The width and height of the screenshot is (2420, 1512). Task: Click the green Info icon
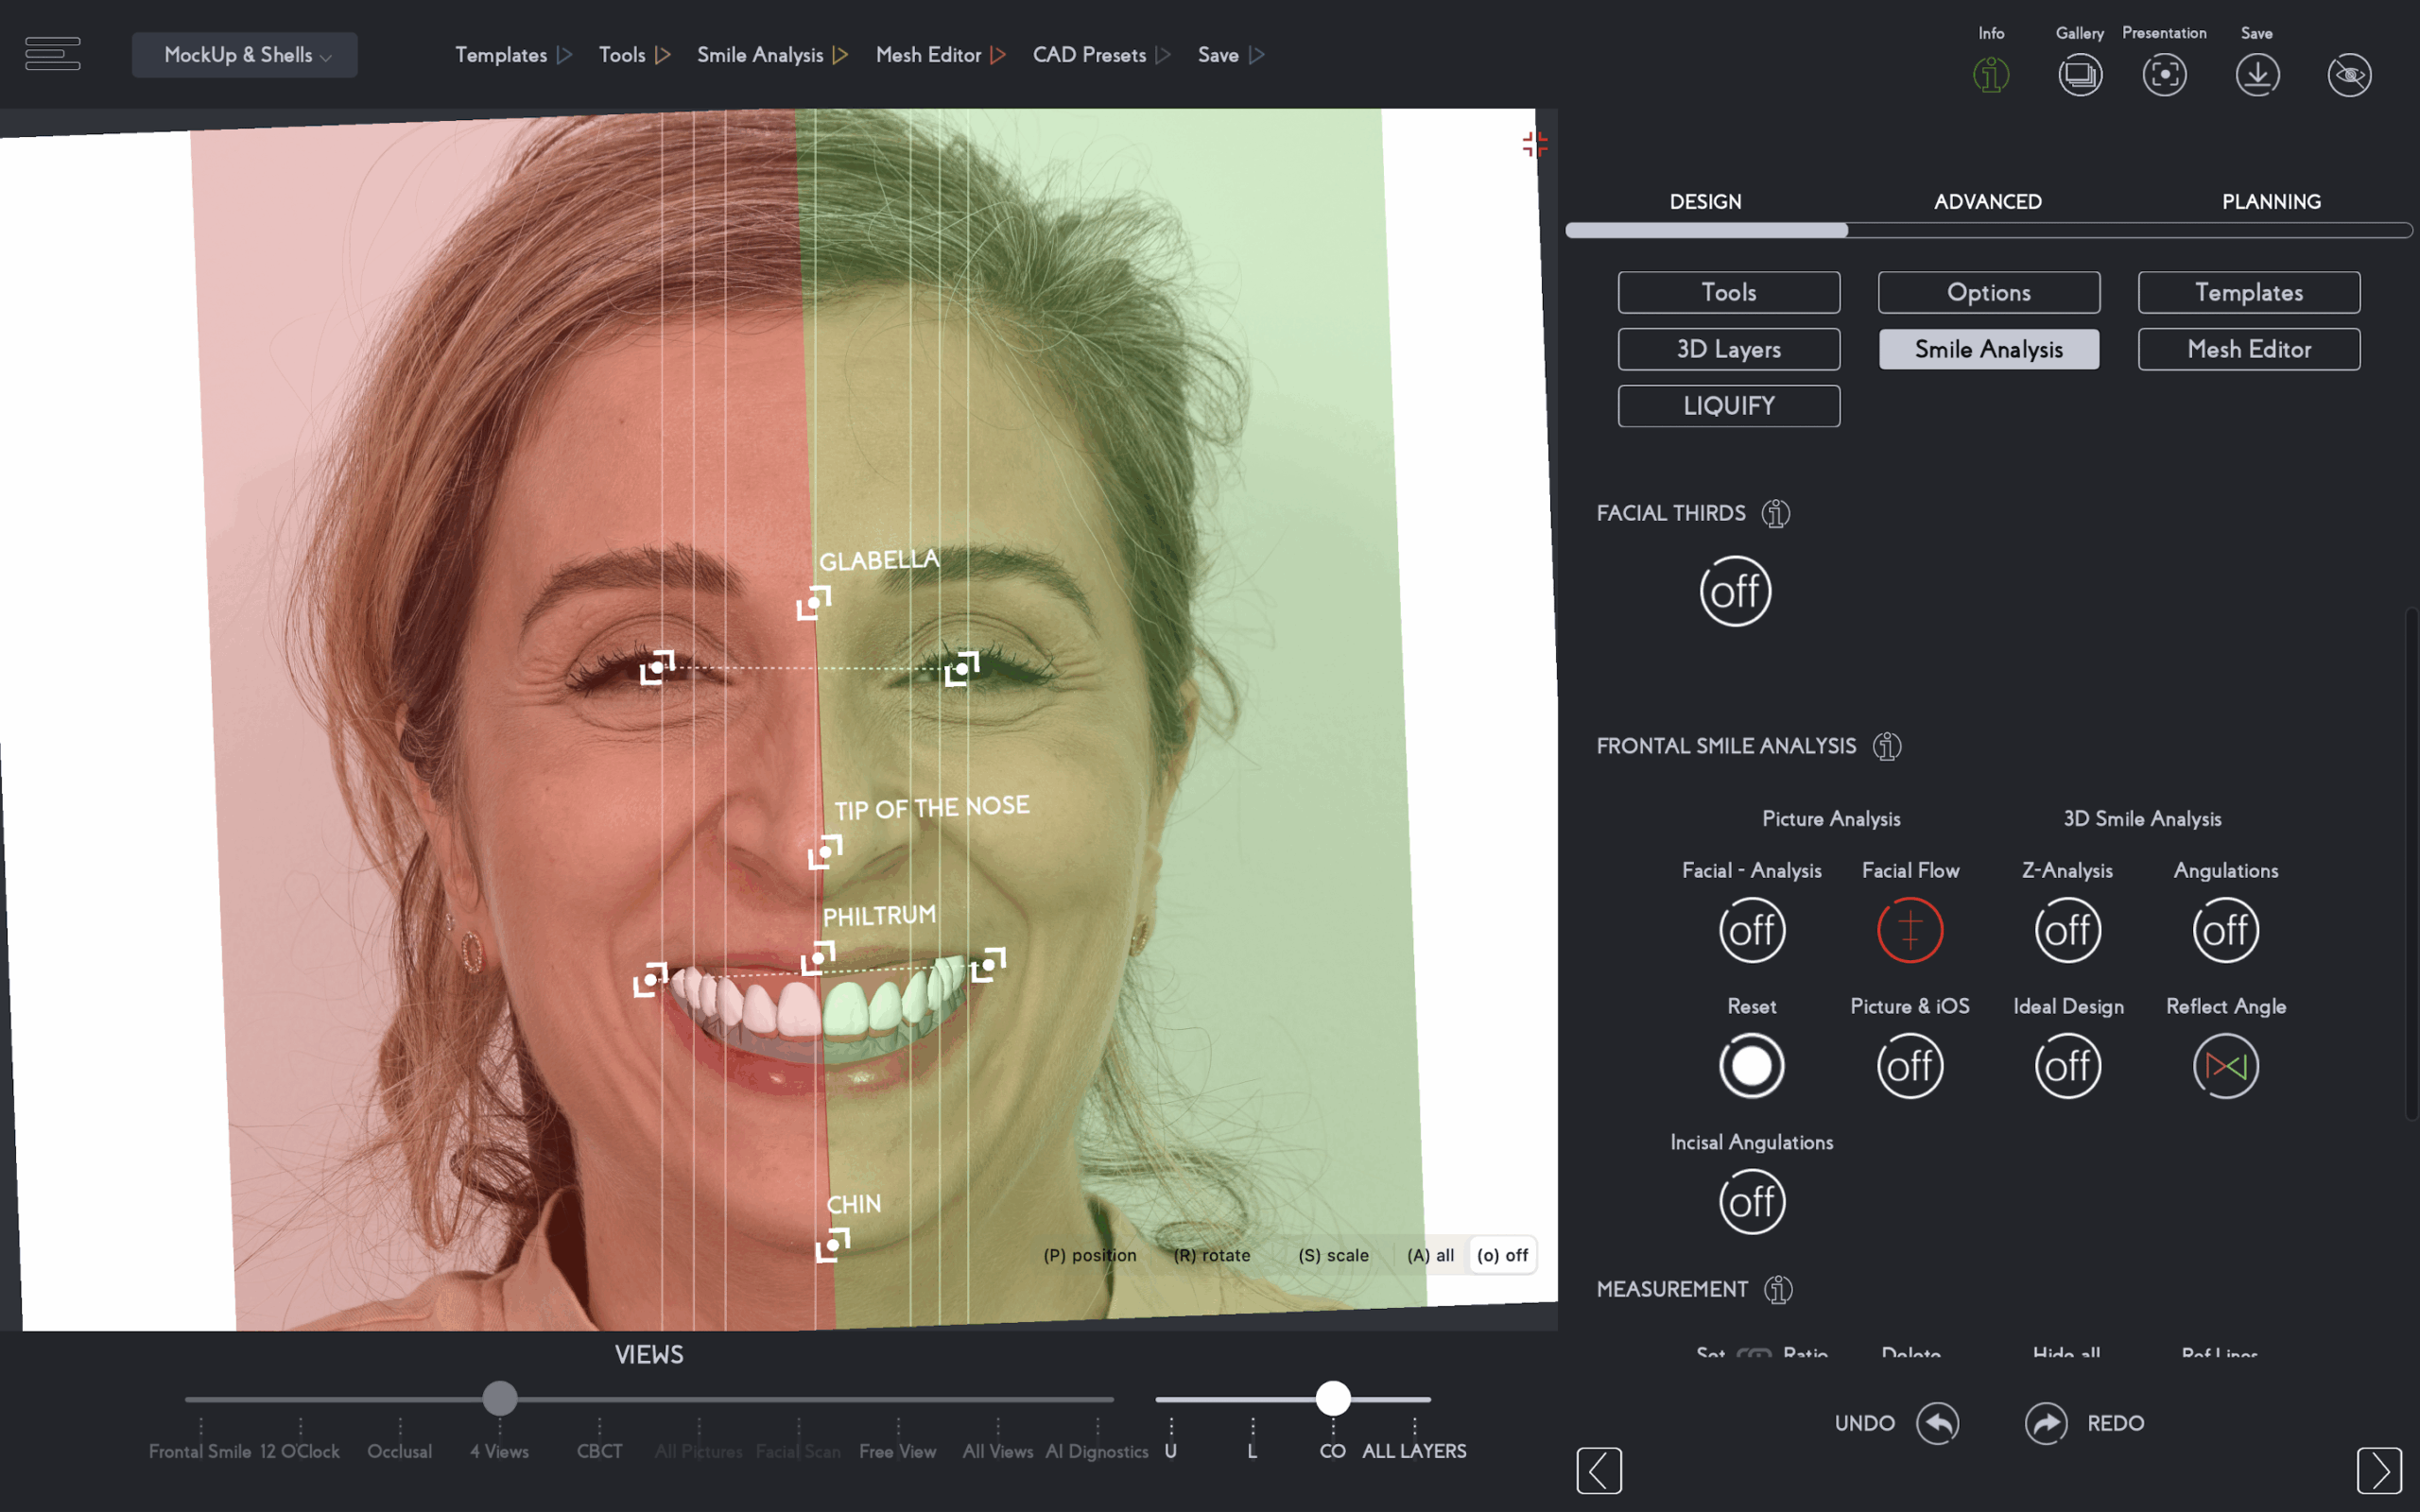click(1991, 75)
